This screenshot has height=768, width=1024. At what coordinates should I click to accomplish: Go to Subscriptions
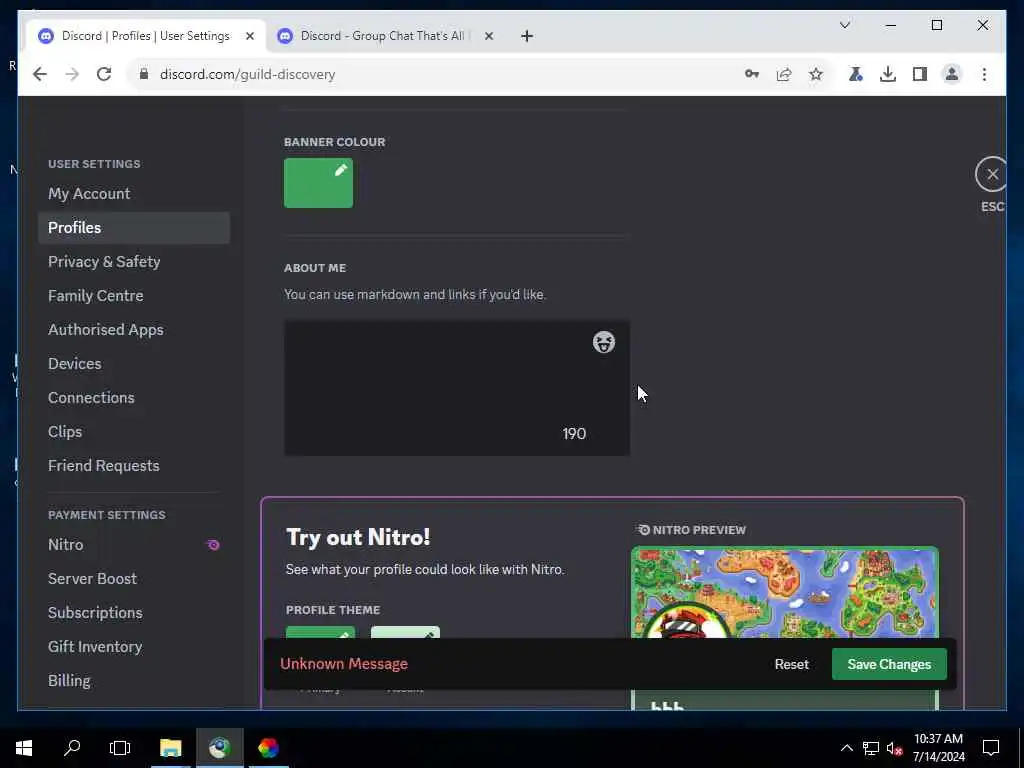(x=134, y=613)
